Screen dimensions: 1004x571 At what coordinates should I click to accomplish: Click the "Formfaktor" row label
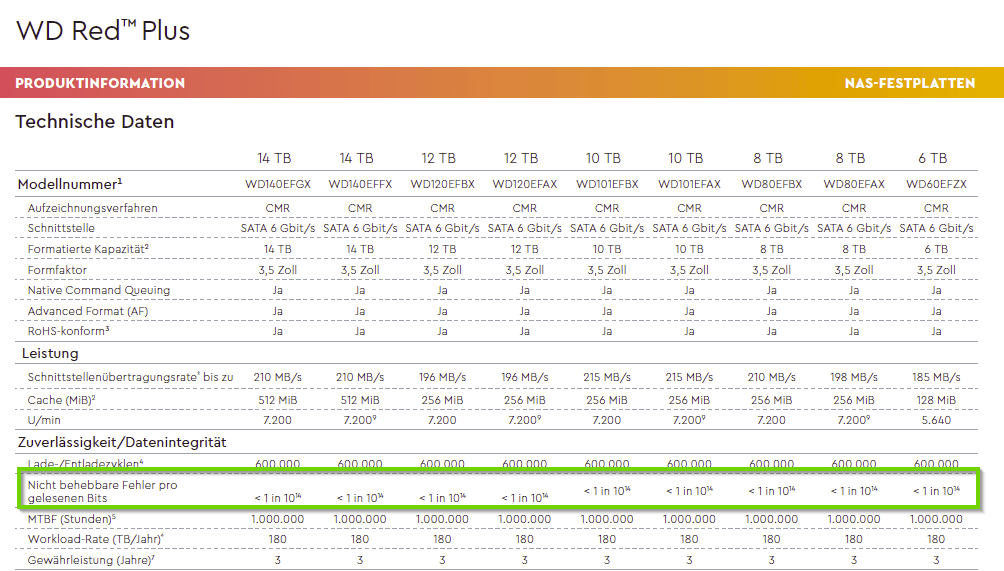[x=57, y=270]
